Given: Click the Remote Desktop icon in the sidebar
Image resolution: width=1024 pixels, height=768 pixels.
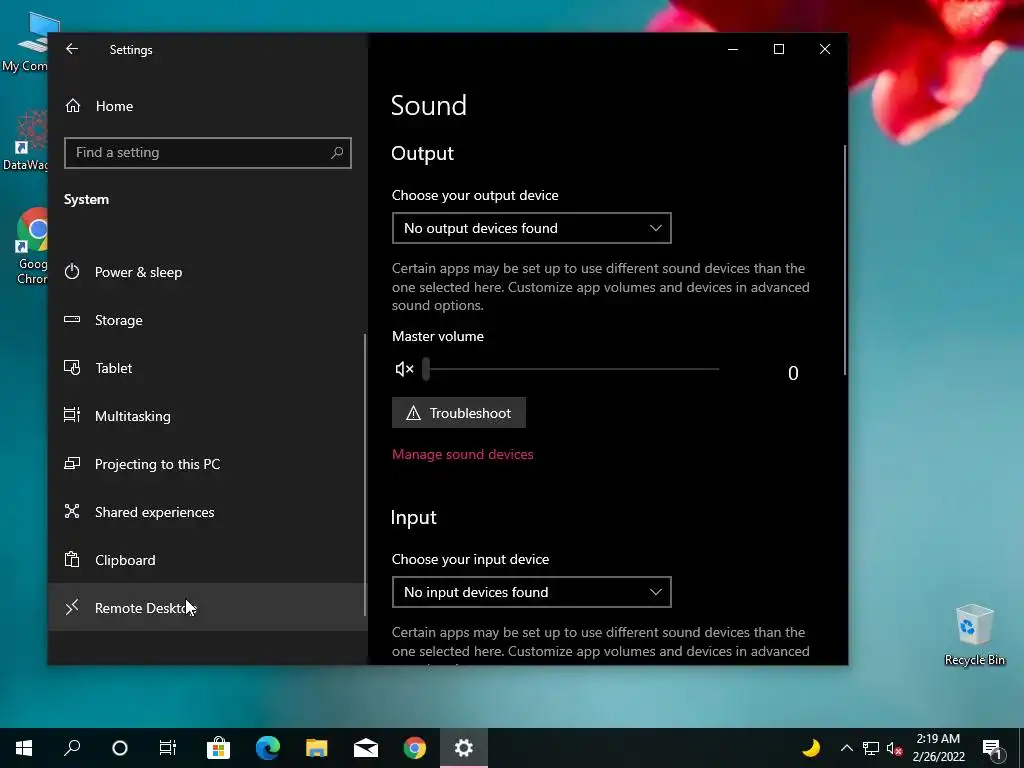Looking at the screenshot, I should click(x=72, y=607).
